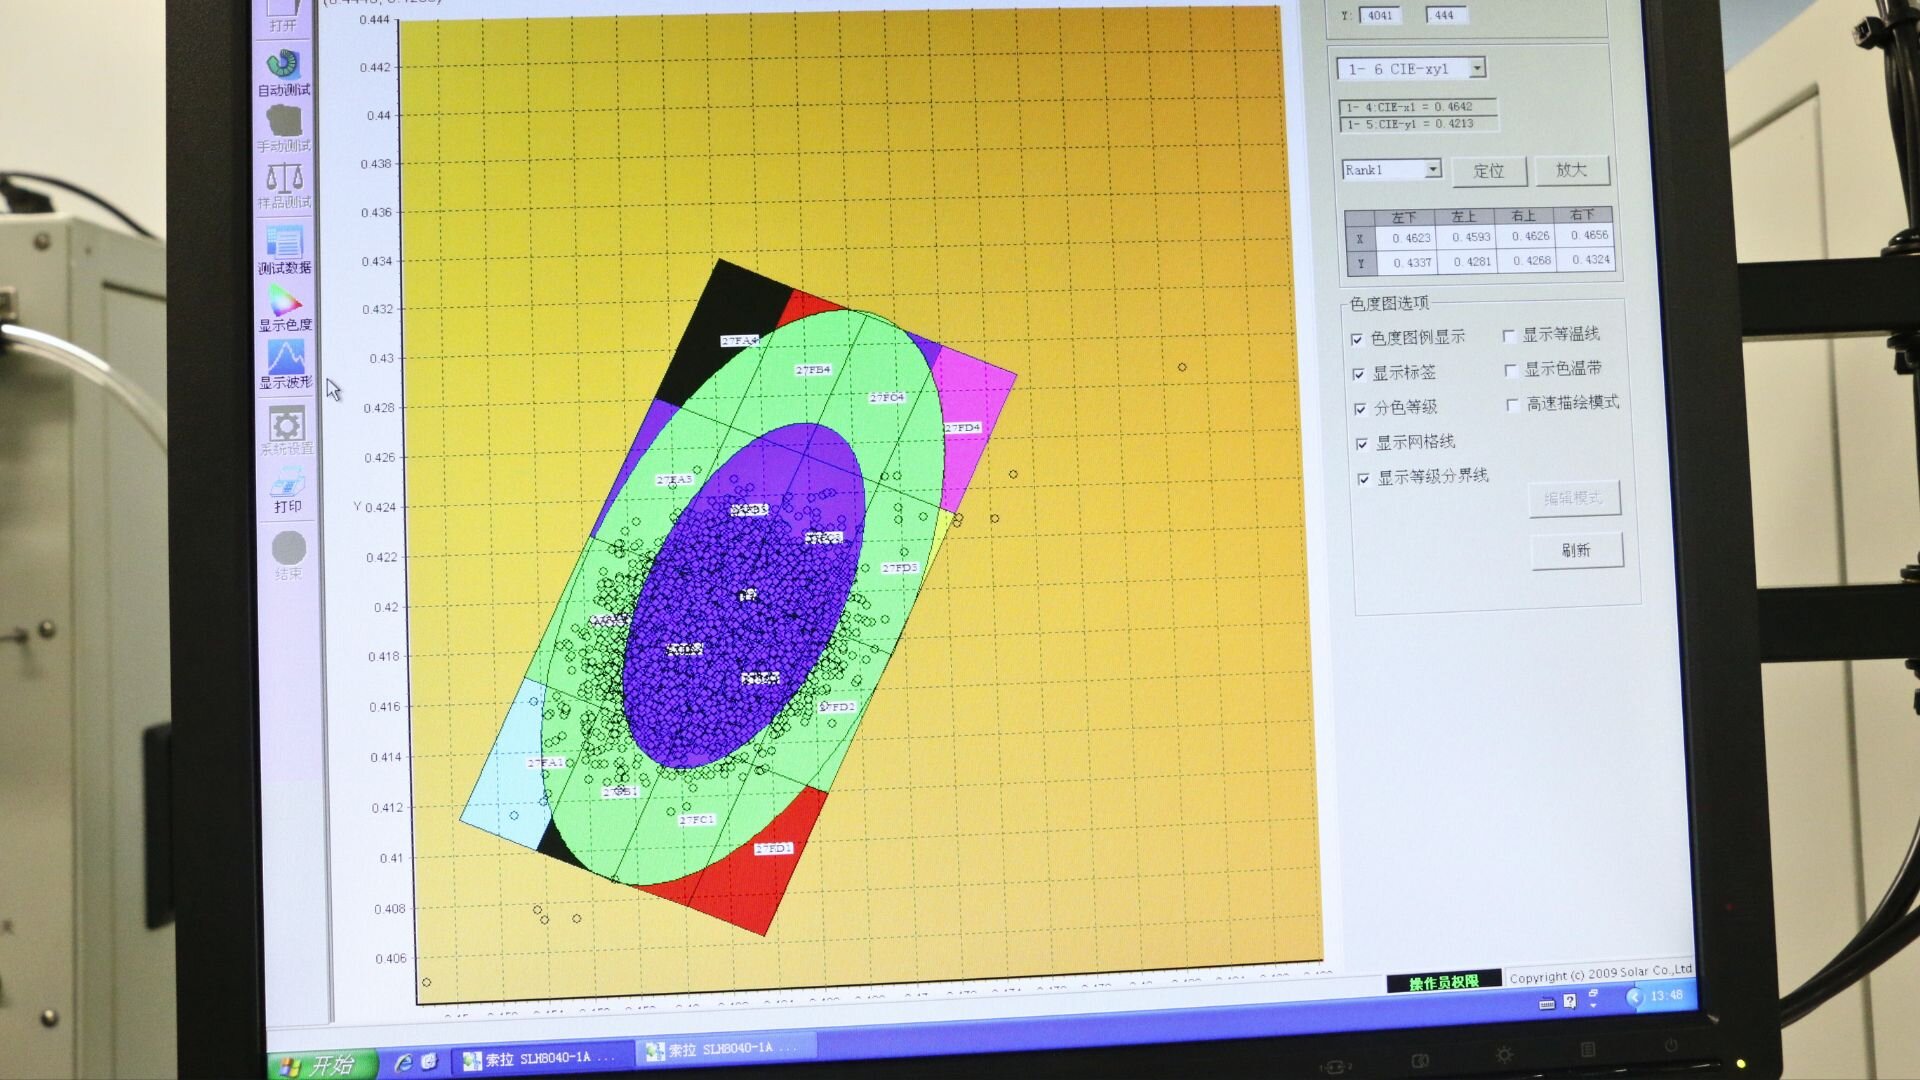Click the 27FD4 bin label on chart
Screen dimensions: 1920x1080
coord(962,428)
